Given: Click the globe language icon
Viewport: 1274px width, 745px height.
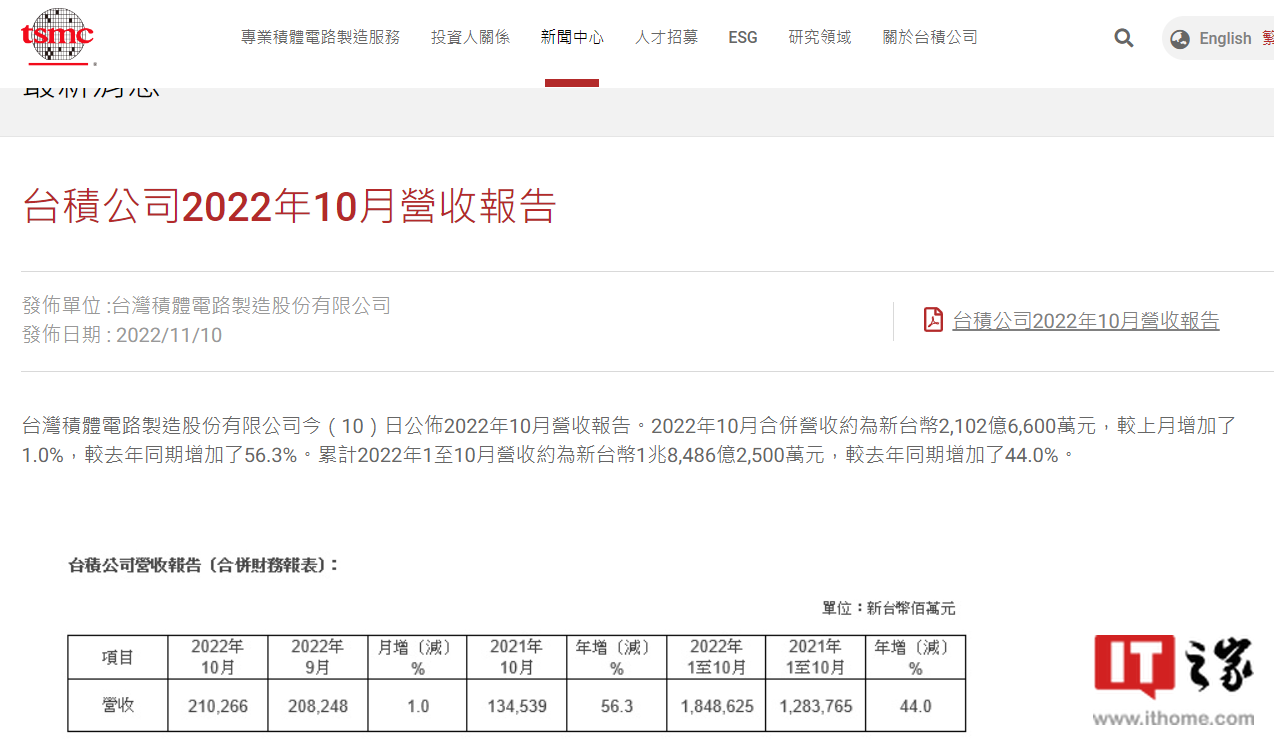Looking at the screenshot, I should tap(1180, 39).
